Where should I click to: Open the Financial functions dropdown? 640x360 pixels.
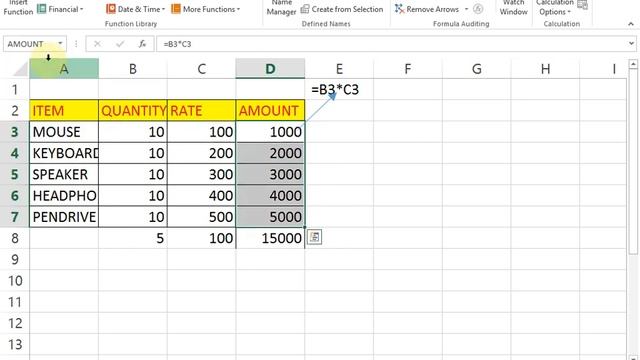pos(60,9)
